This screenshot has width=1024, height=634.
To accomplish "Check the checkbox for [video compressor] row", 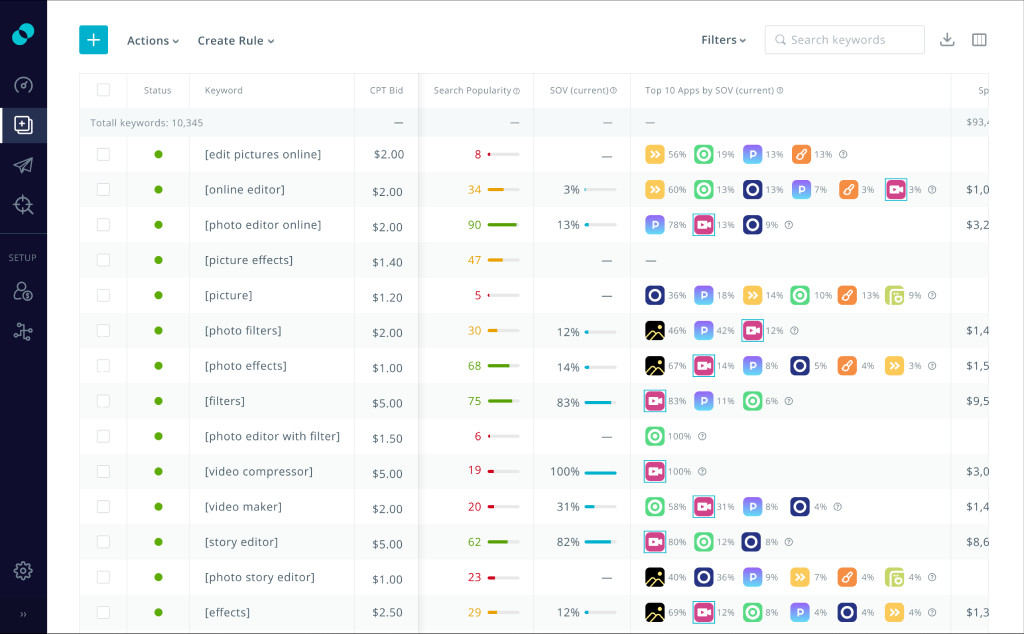I will [x=103, y=471].
